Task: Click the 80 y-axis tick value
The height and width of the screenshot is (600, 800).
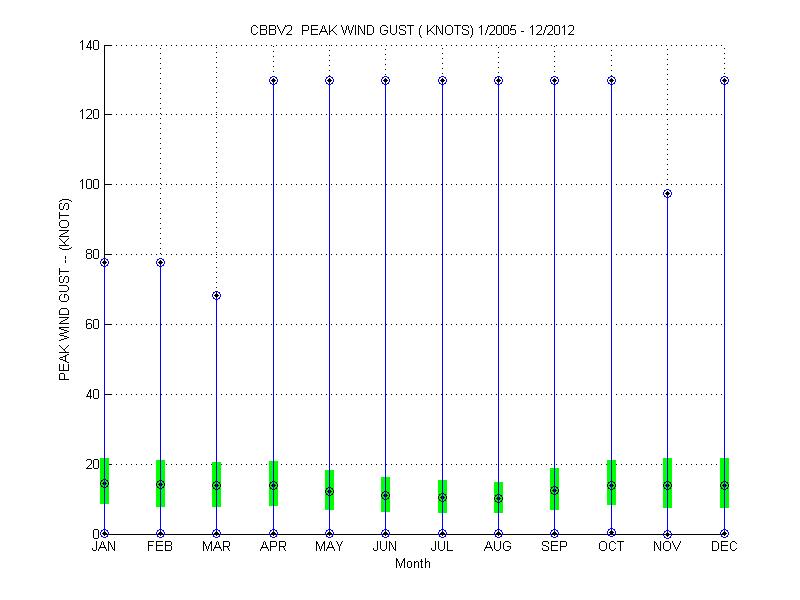Action: 92,254
